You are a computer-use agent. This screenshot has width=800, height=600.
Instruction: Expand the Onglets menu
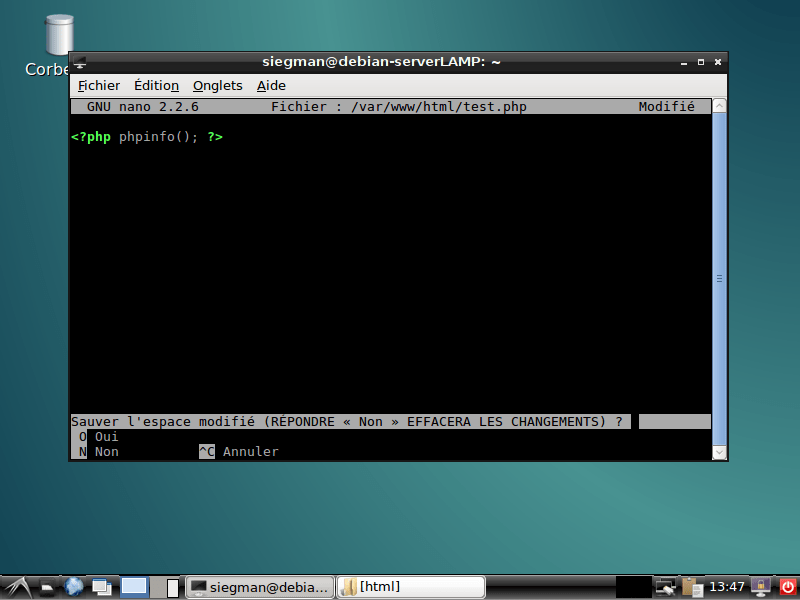[218, 86]
